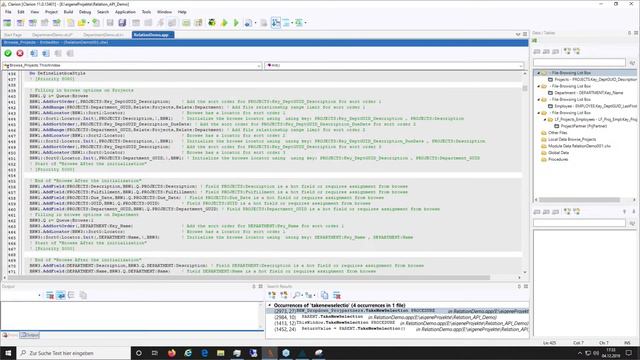
Task: Click horizontal scrollbar of the Data / Tables tree
Action: click(579, 200)
